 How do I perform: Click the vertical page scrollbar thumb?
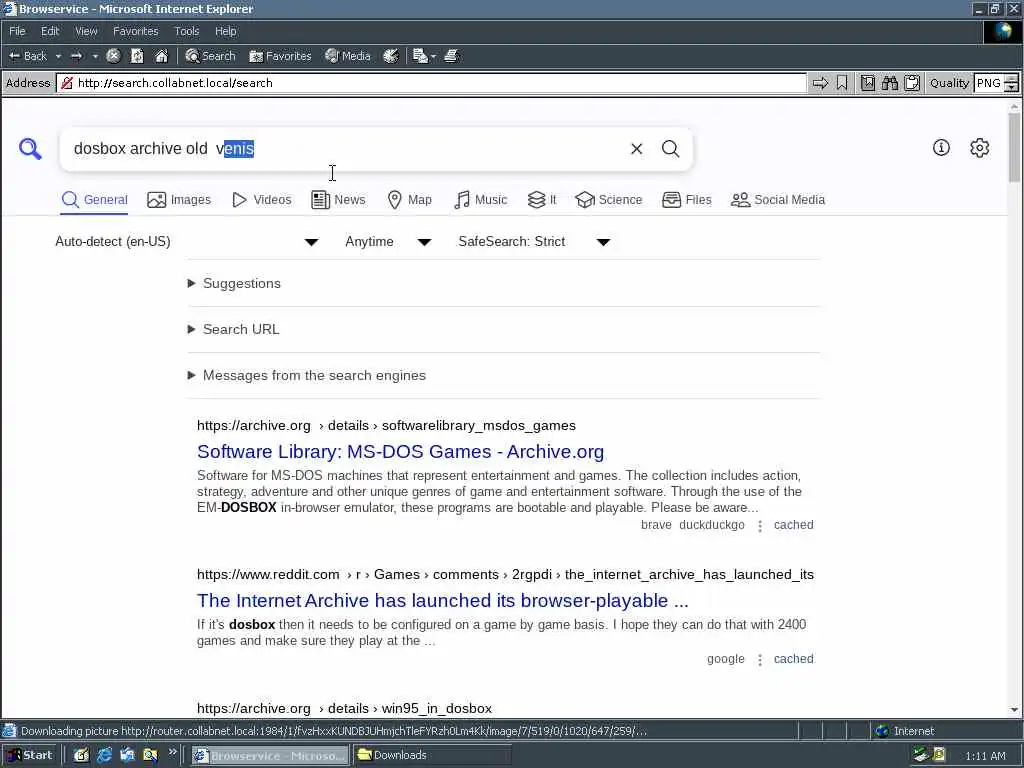coord(1014,148)
